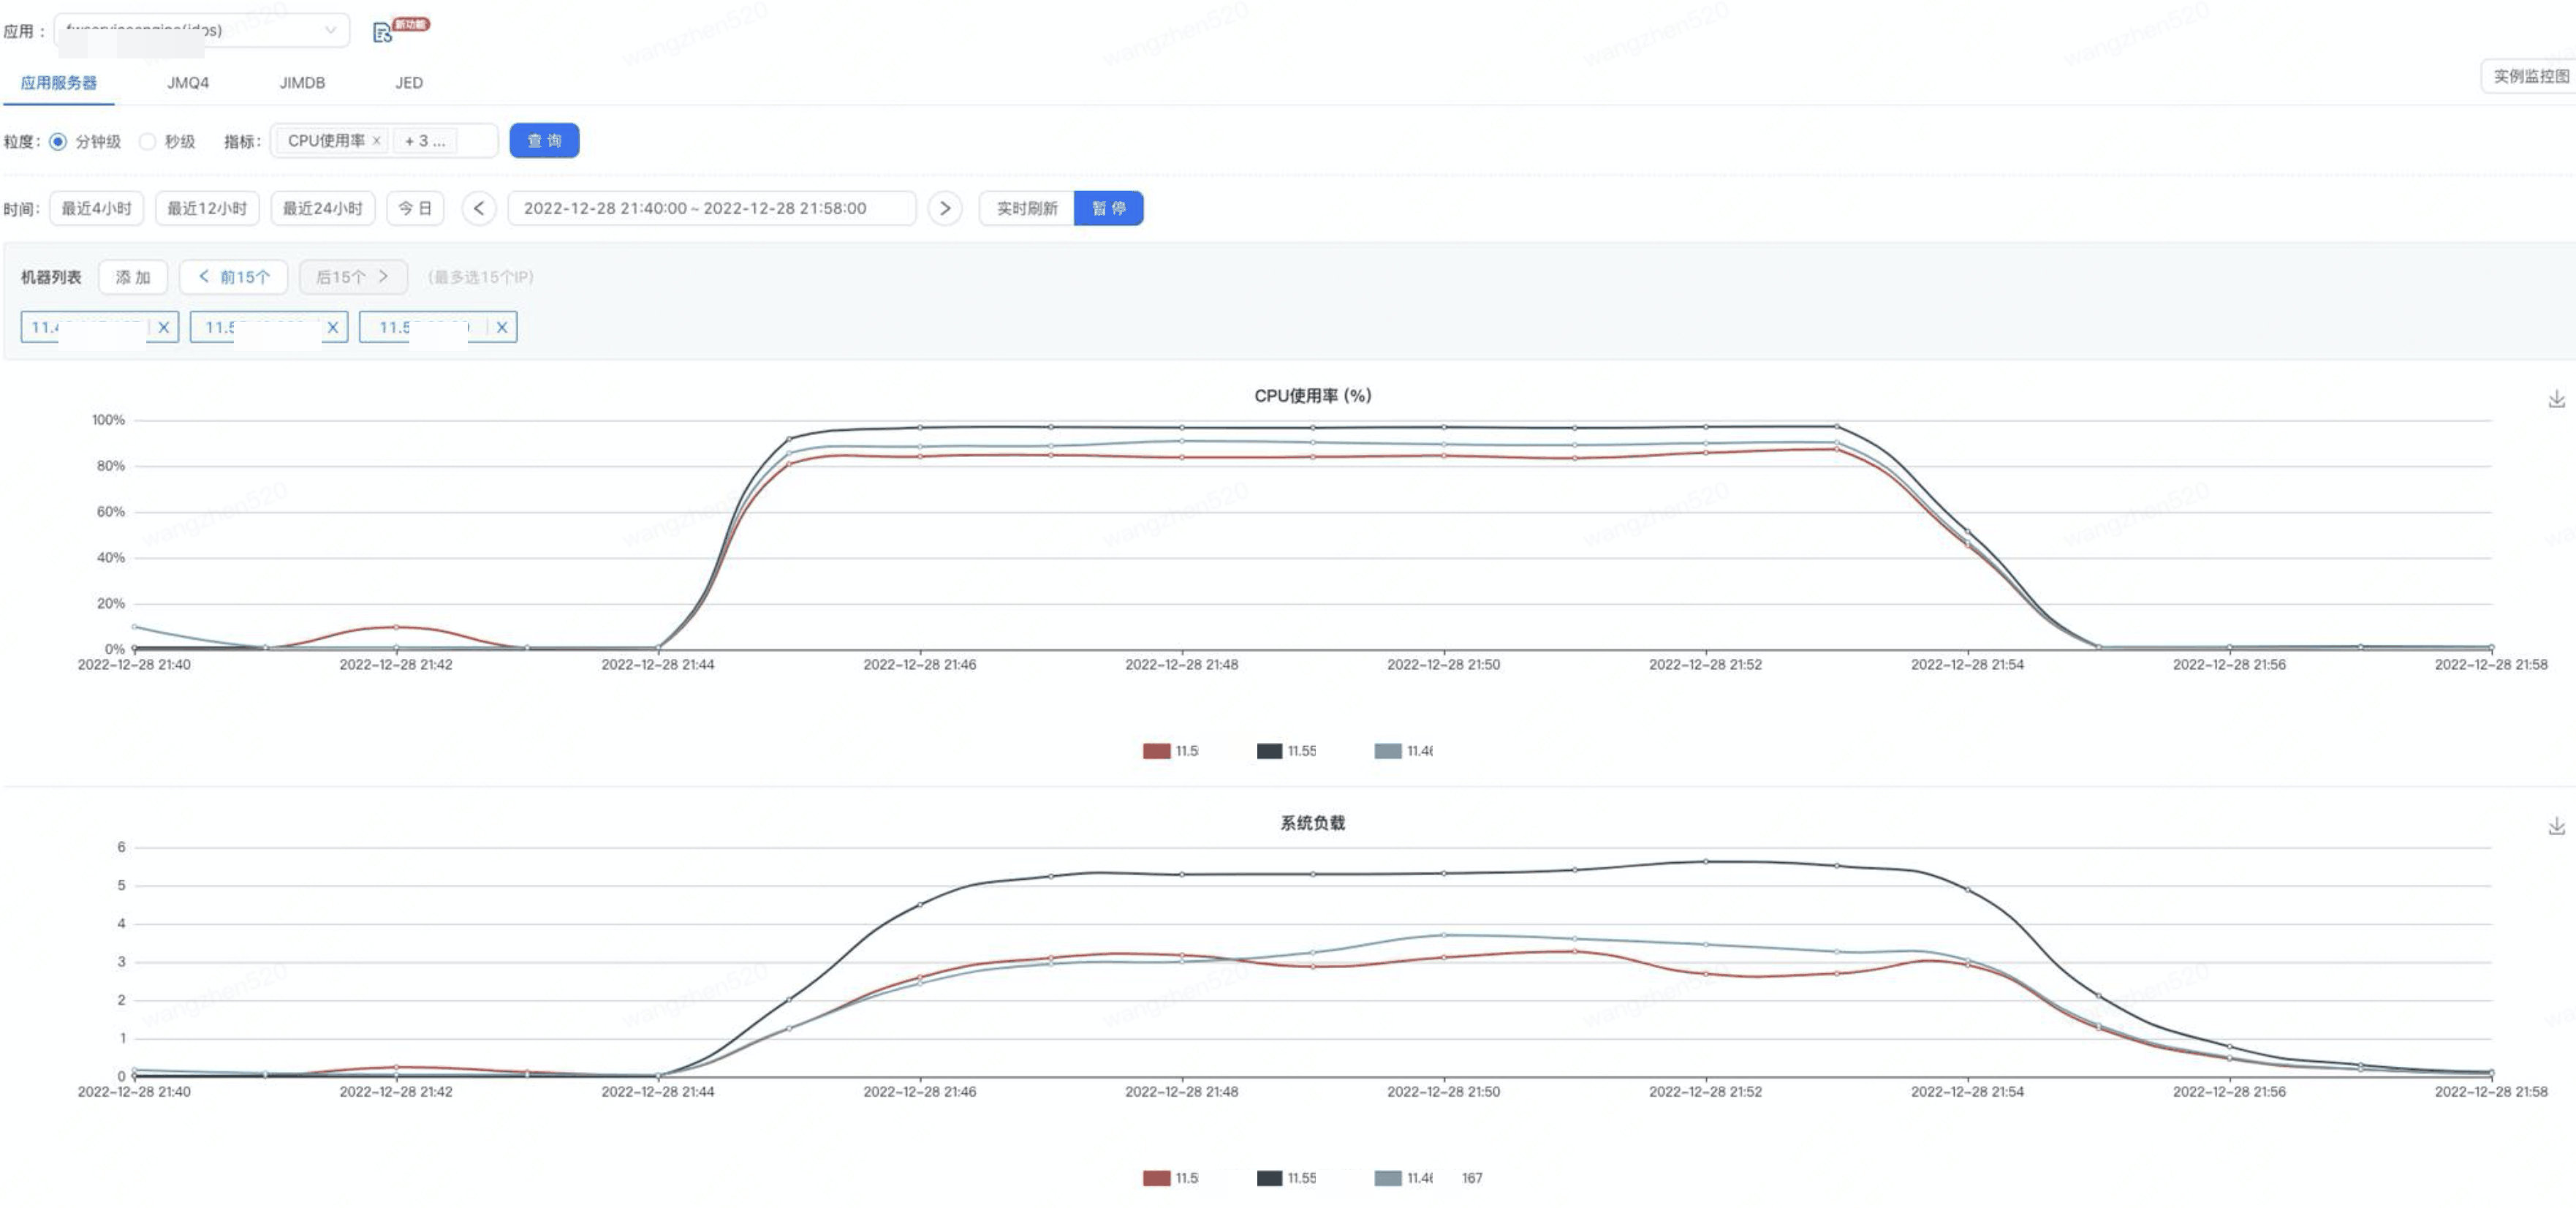
Task: Click the 查询 query button
Action: pyautogui.click(x=544, y=141)
